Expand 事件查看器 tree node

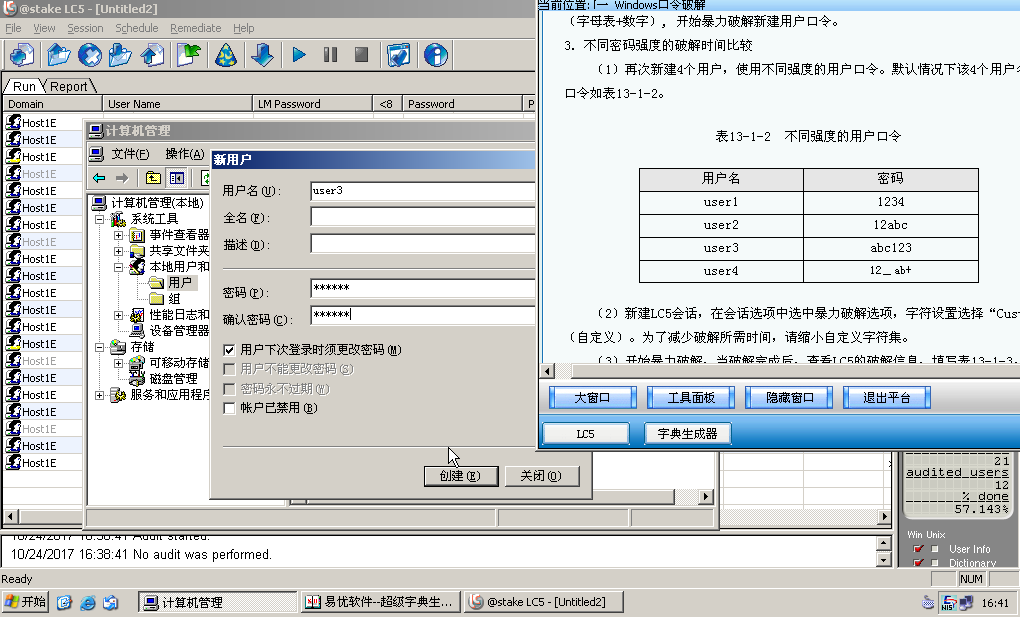pyautogui.click(x=118, y=236)
